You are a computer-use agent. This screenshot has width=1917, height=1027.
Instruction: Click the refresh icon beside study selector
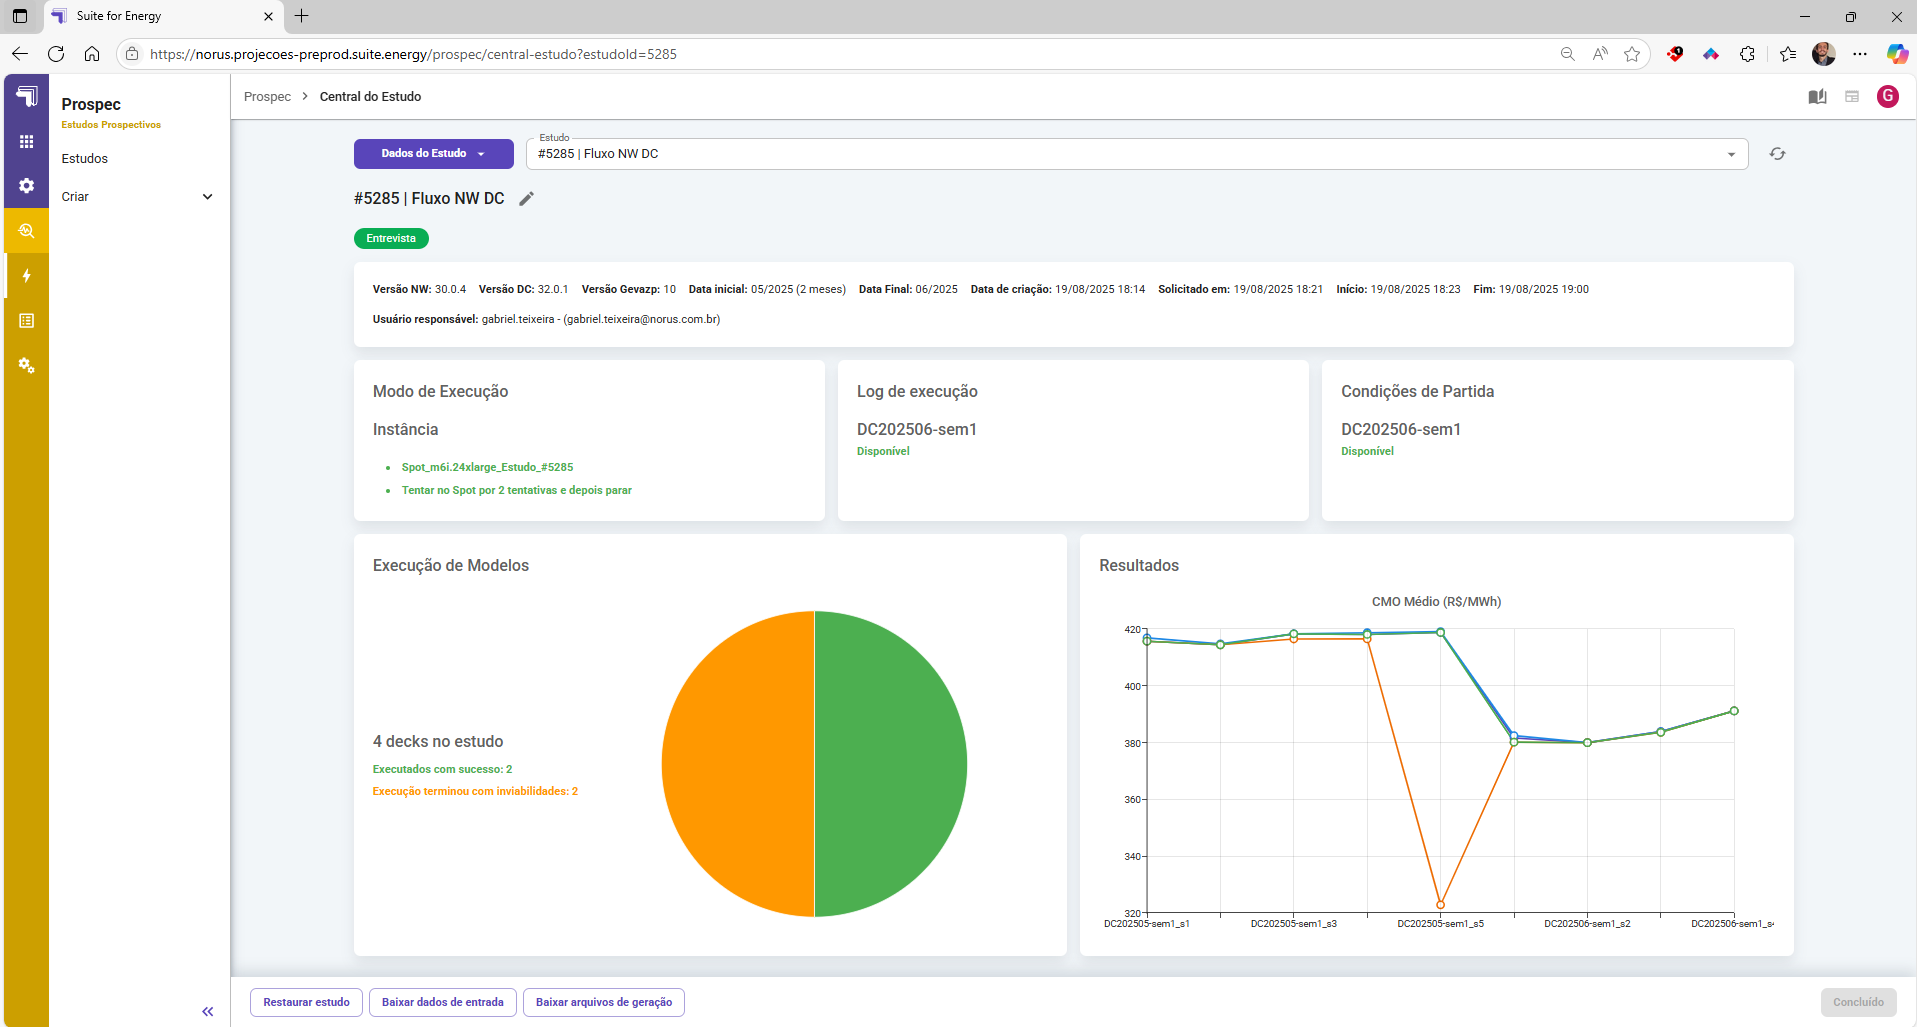click(1777, 154)
